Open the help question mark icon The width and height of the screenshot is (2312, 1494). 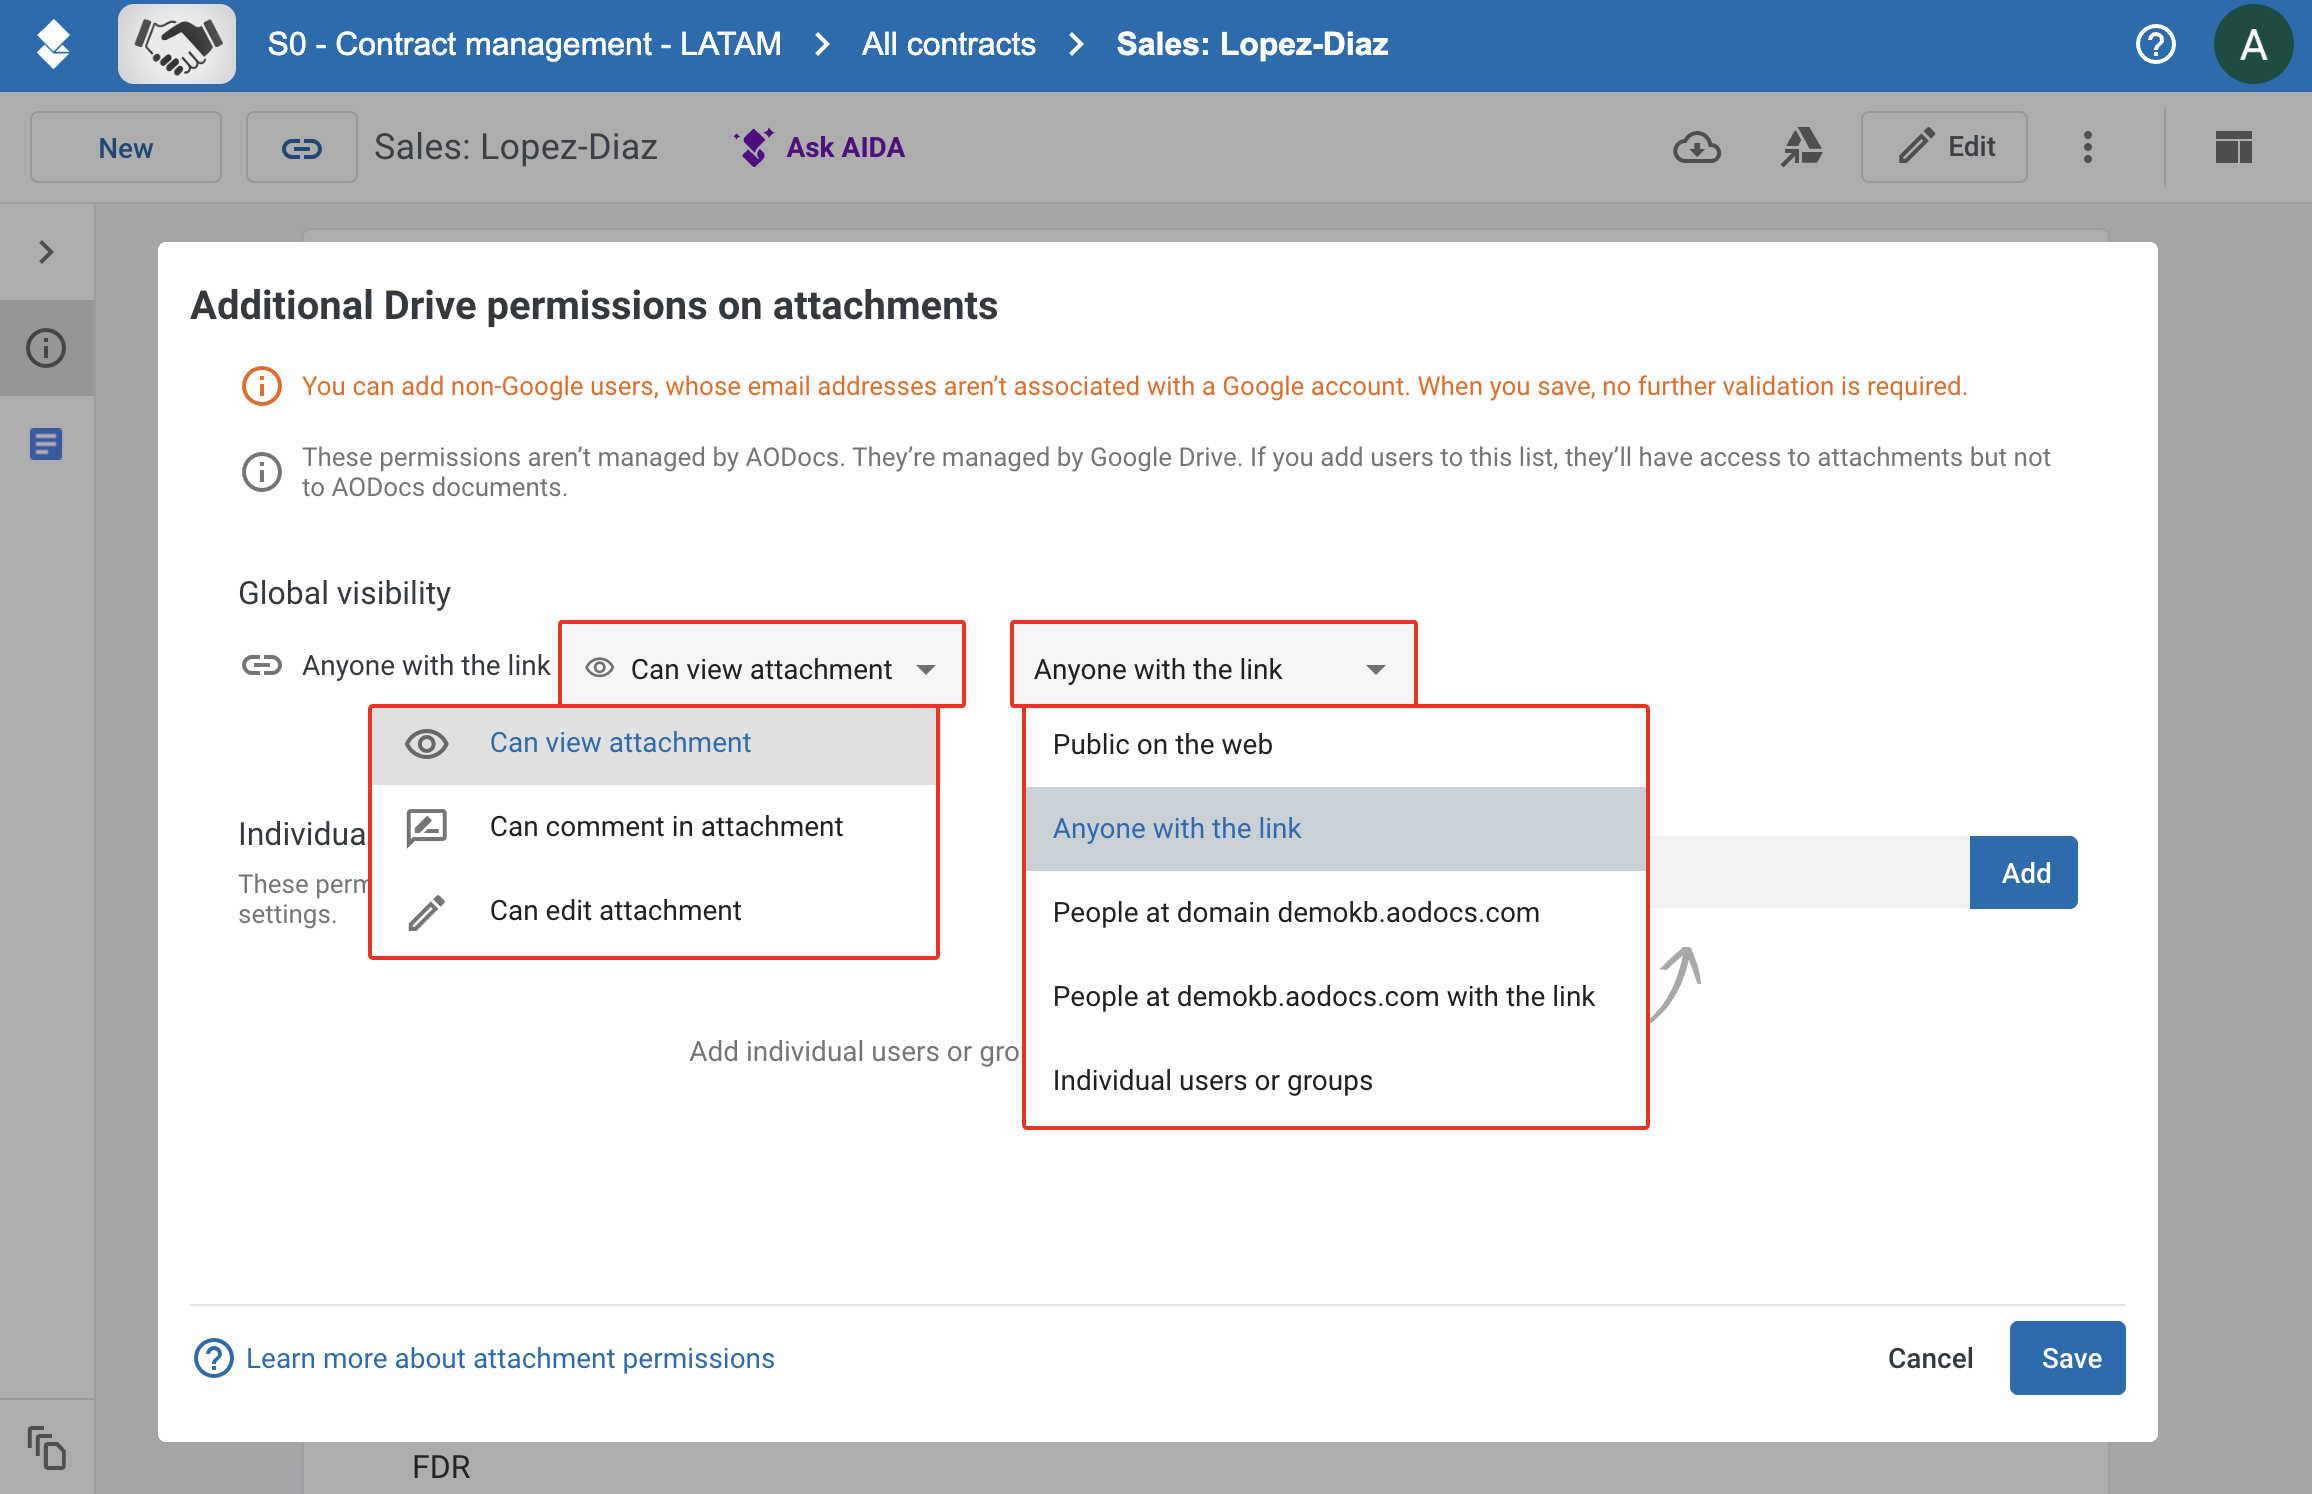[x=2155, y=45]
